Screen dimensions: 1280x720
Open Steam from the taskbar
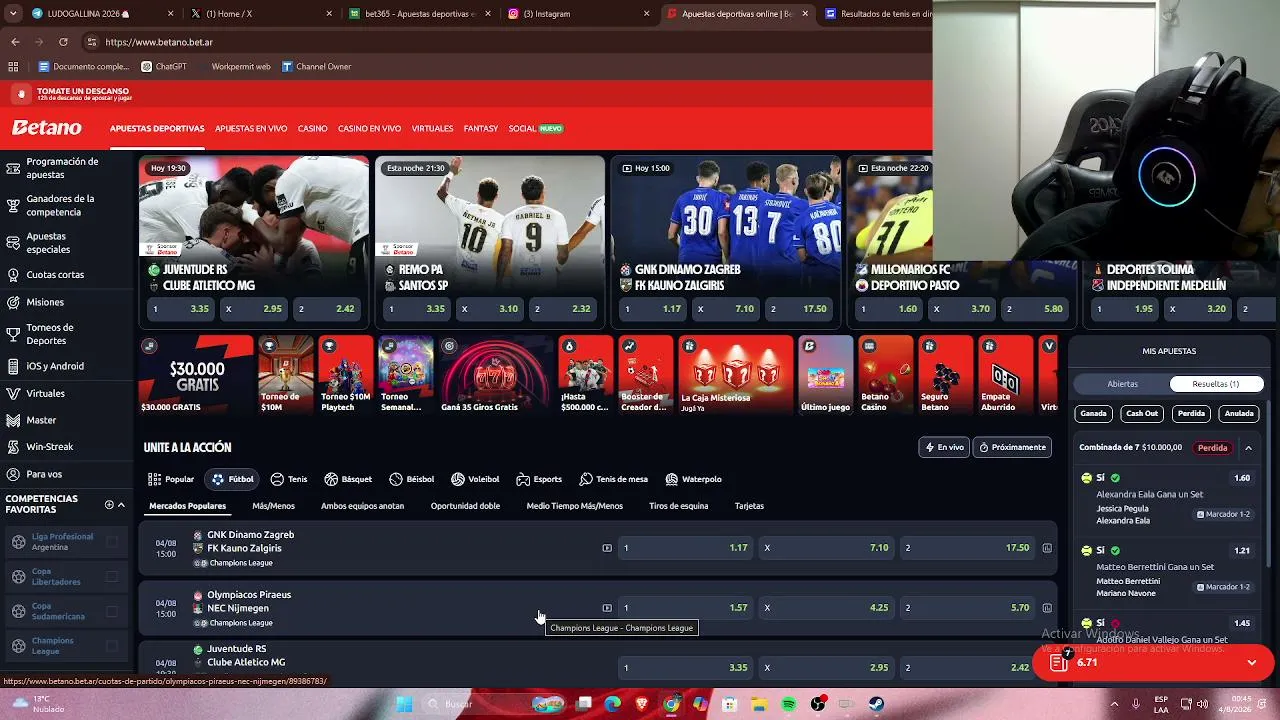coord(877,704)
